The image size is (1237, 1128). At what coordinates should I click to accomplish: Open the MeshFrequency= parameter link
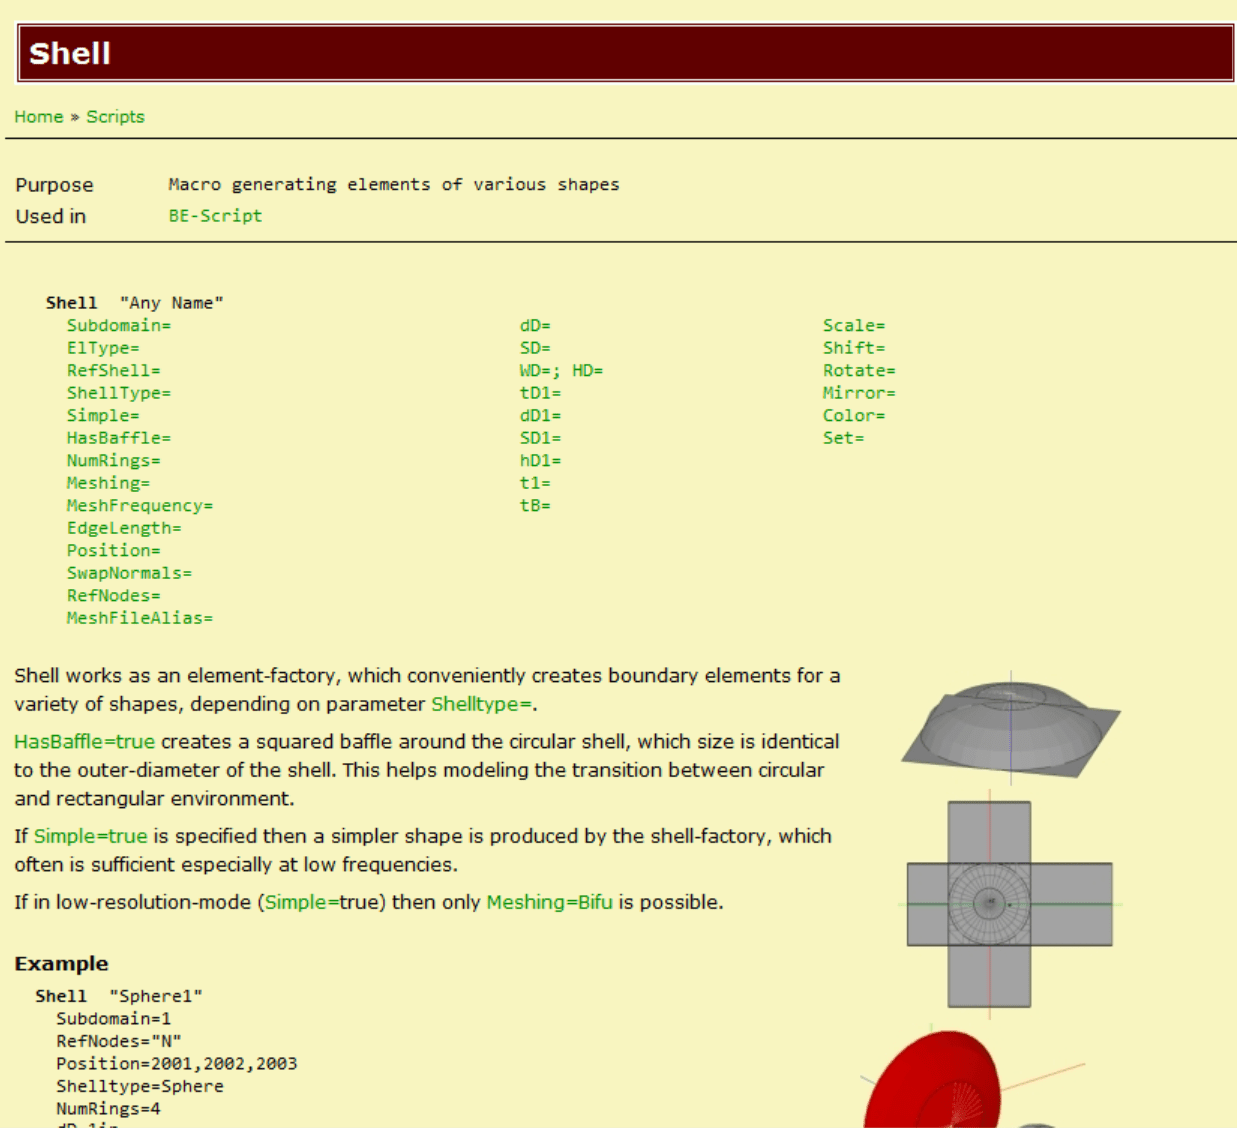click(x=140, y=506)
